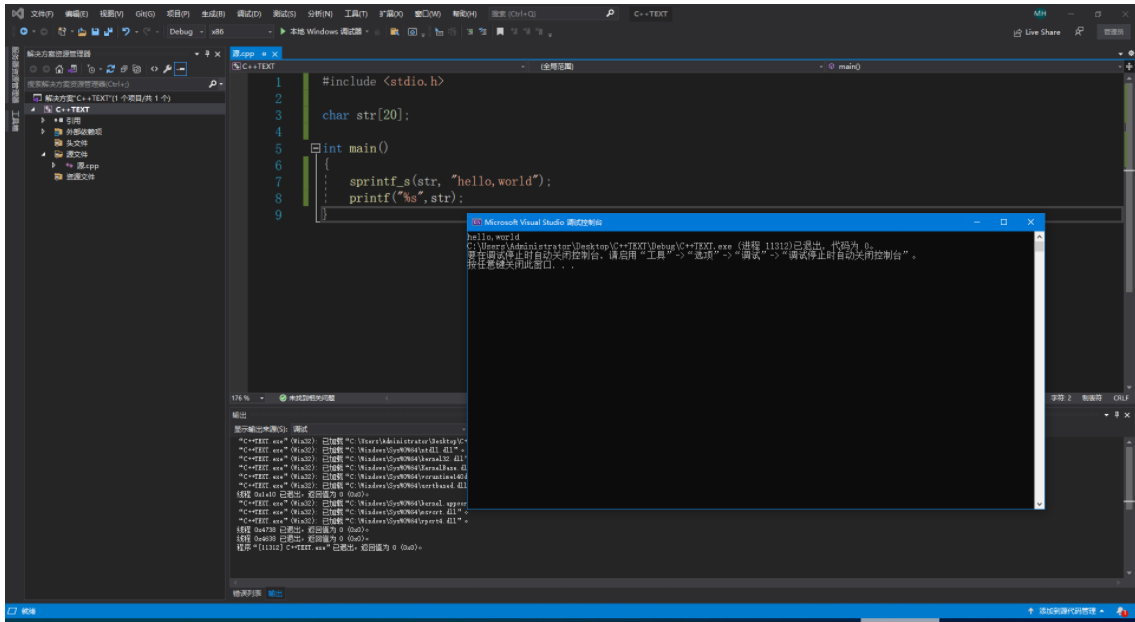Viewport: 1135px width, 622px height.
Task: Click the bookmark icon in the toolbar
Action: 499,32
